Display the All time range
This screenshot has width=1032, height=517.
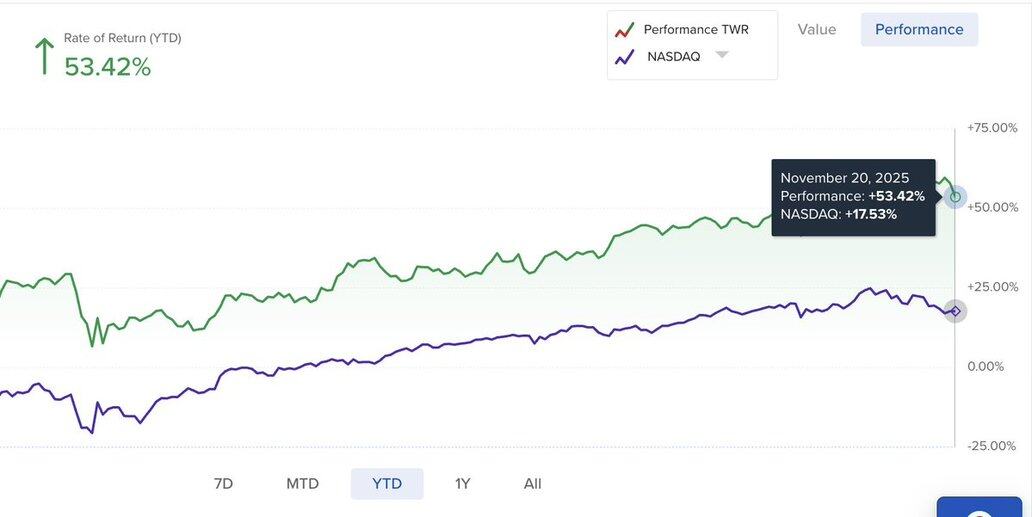532,484
